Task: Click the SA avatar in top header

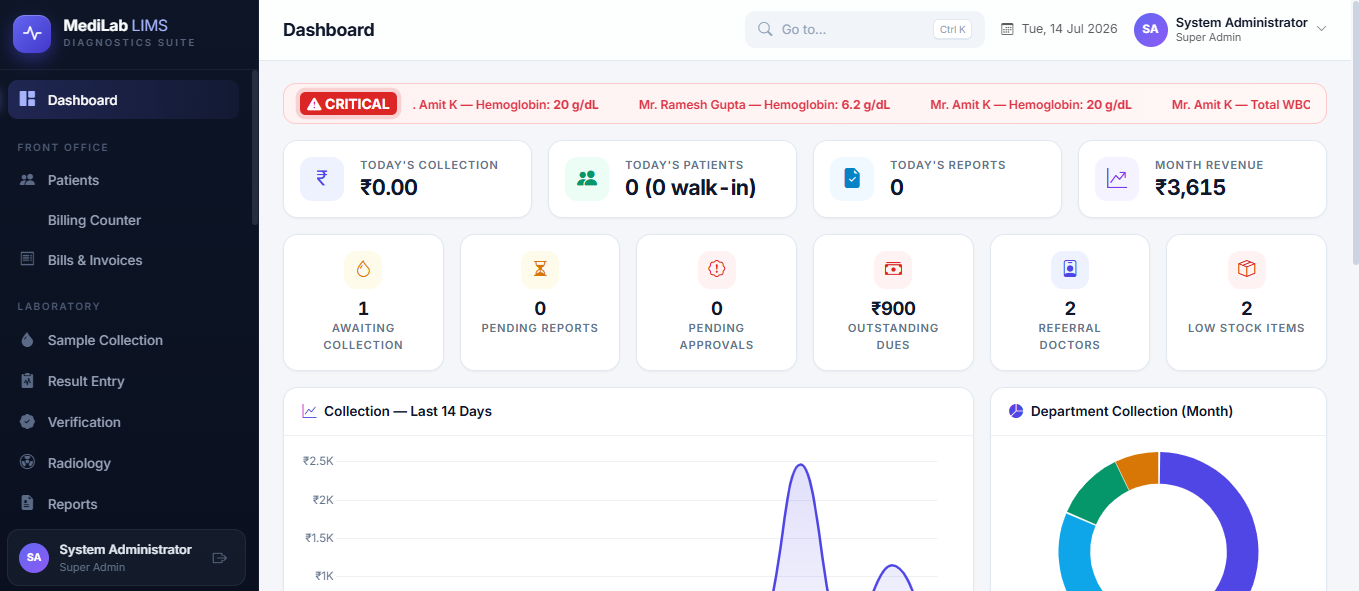Action: coord(1151,29)
